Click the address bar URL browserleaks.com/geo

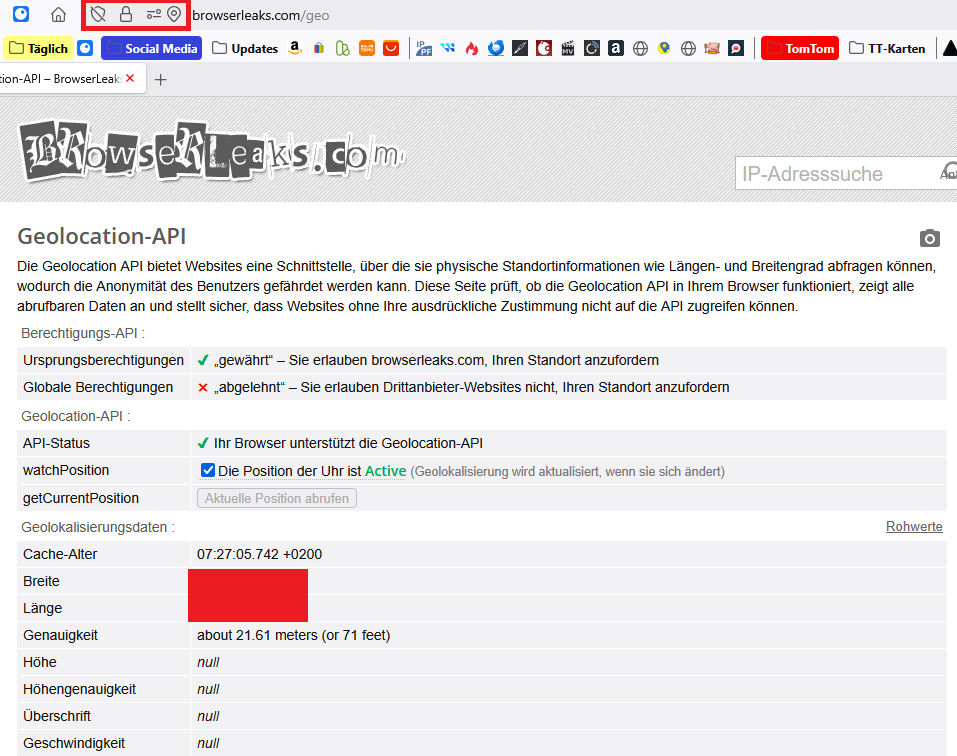coord(261,15)
